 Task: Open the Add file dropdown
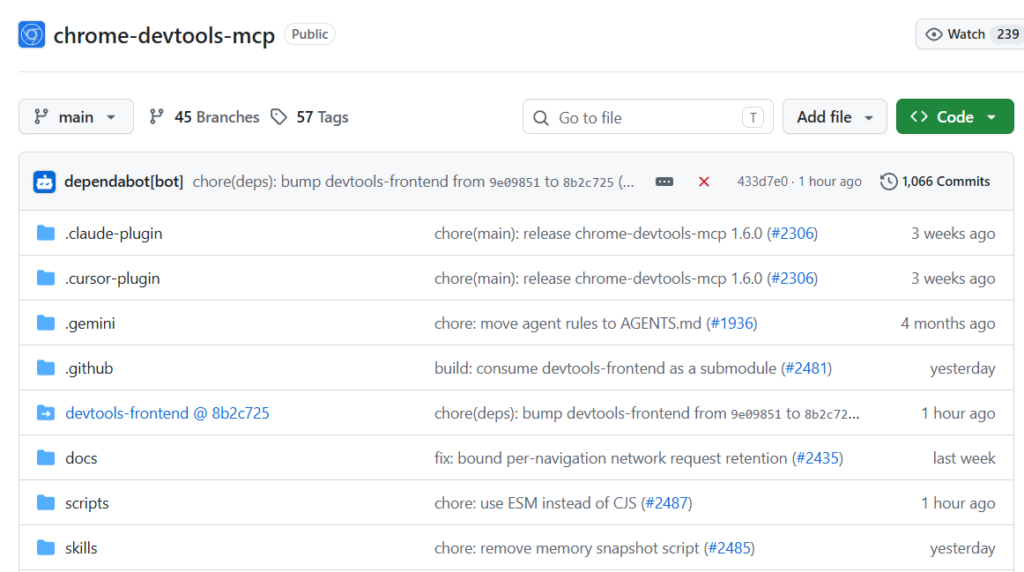click(x=835, y=117)
